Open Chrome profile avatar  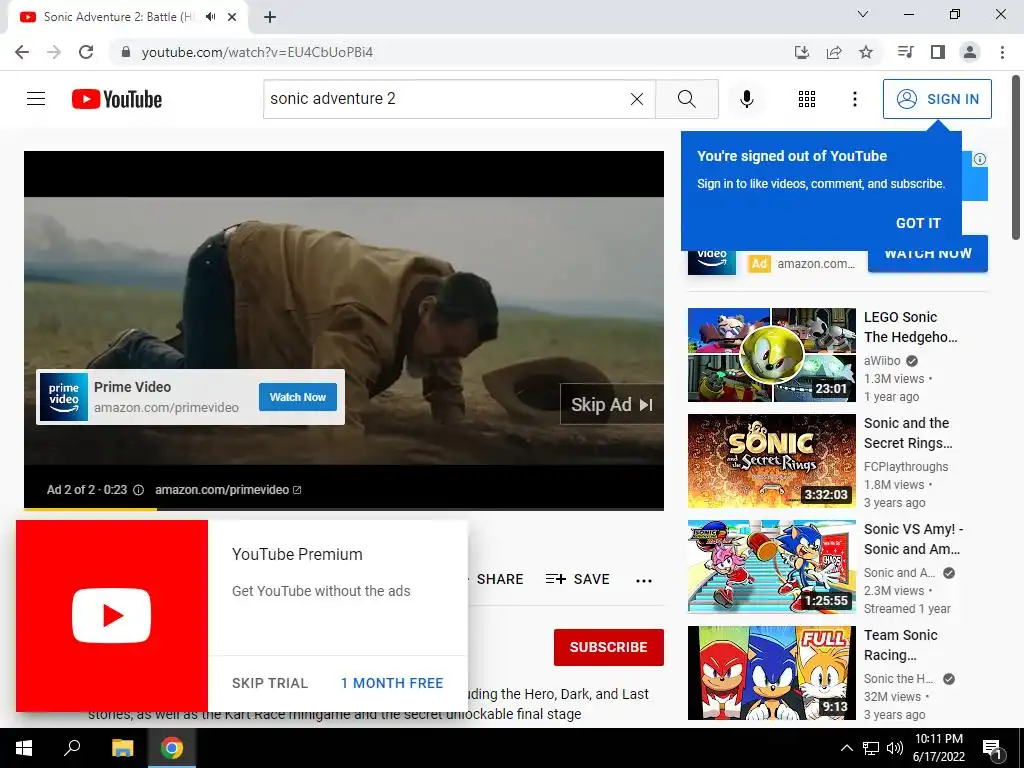pyautogui.click(x=970, y=52)
